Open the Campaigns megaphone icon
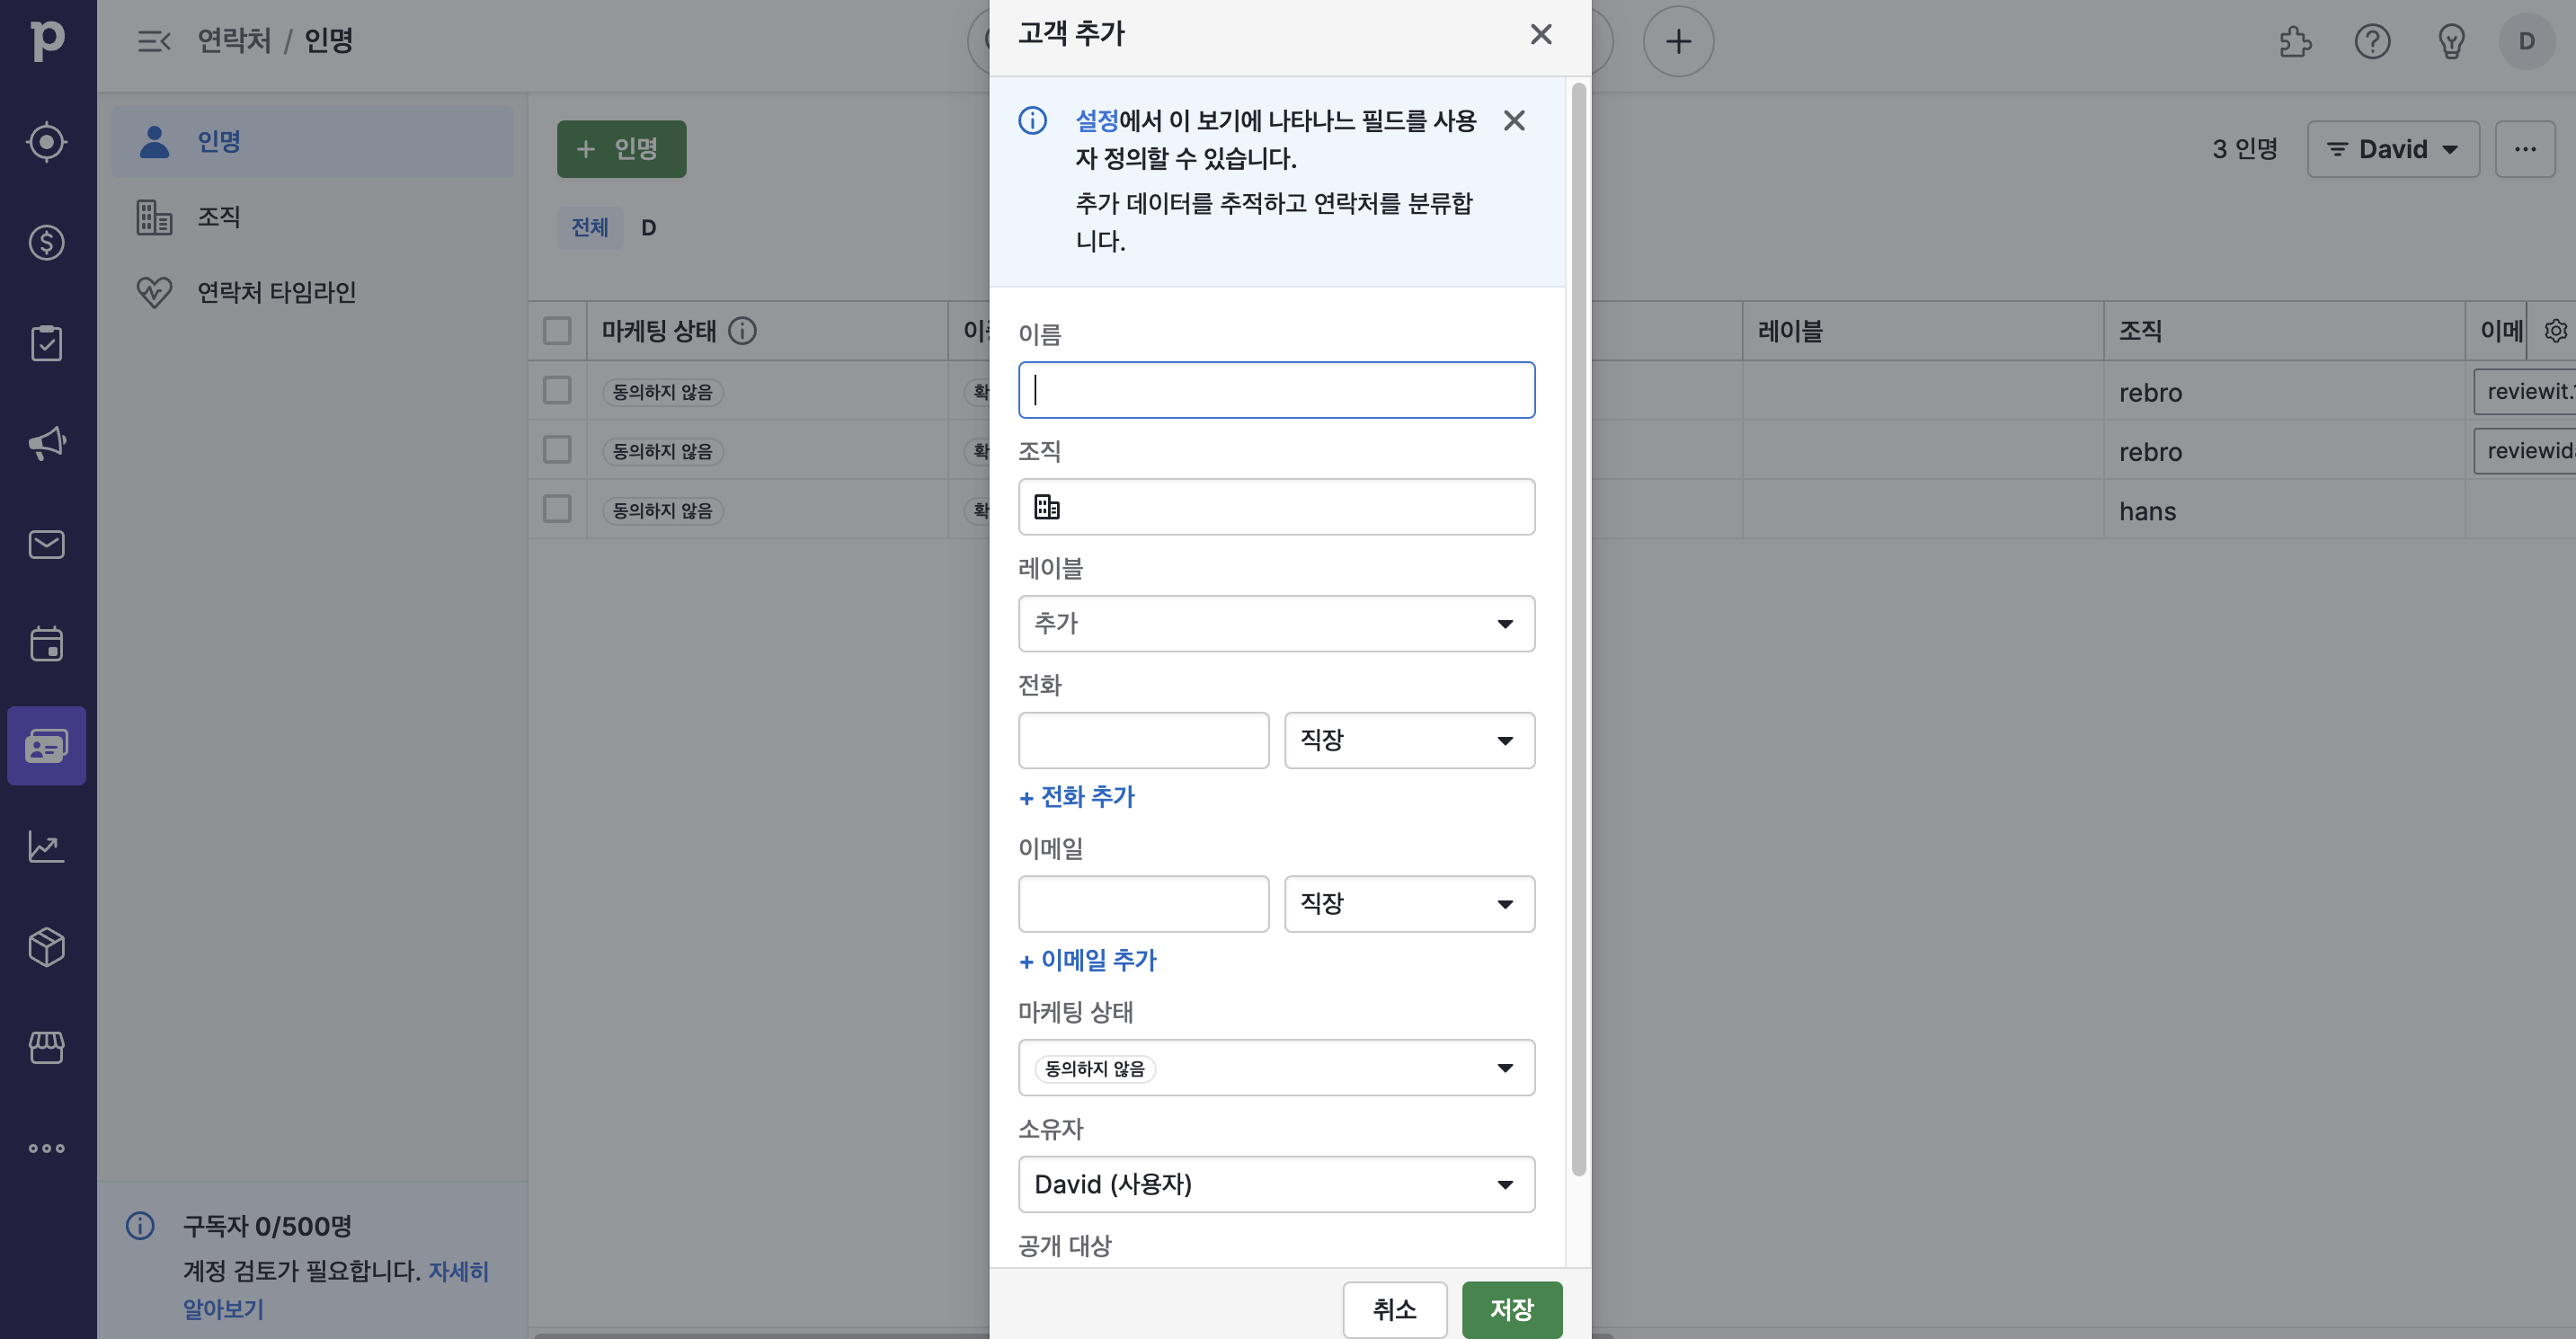The width and height of the screenshot is (2576, 1339). coord(46,443)
